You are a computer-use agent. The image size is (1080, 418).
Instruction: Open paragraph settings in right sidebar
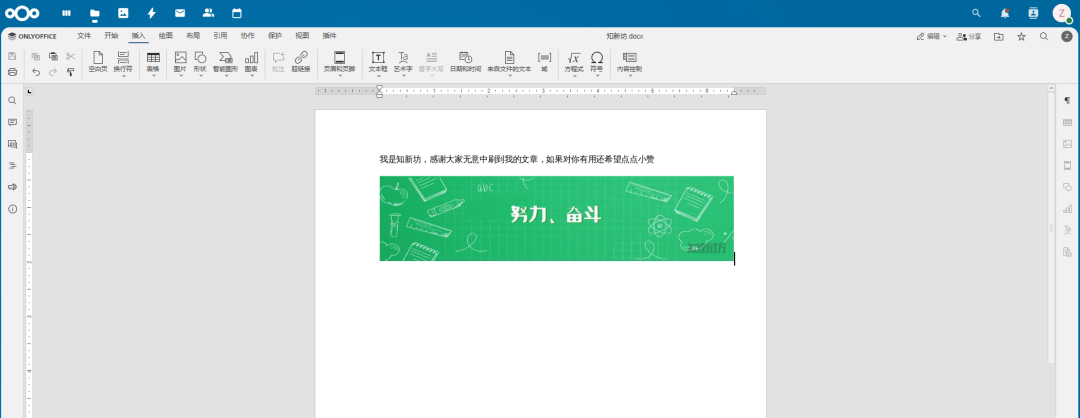coord(1068,101)
